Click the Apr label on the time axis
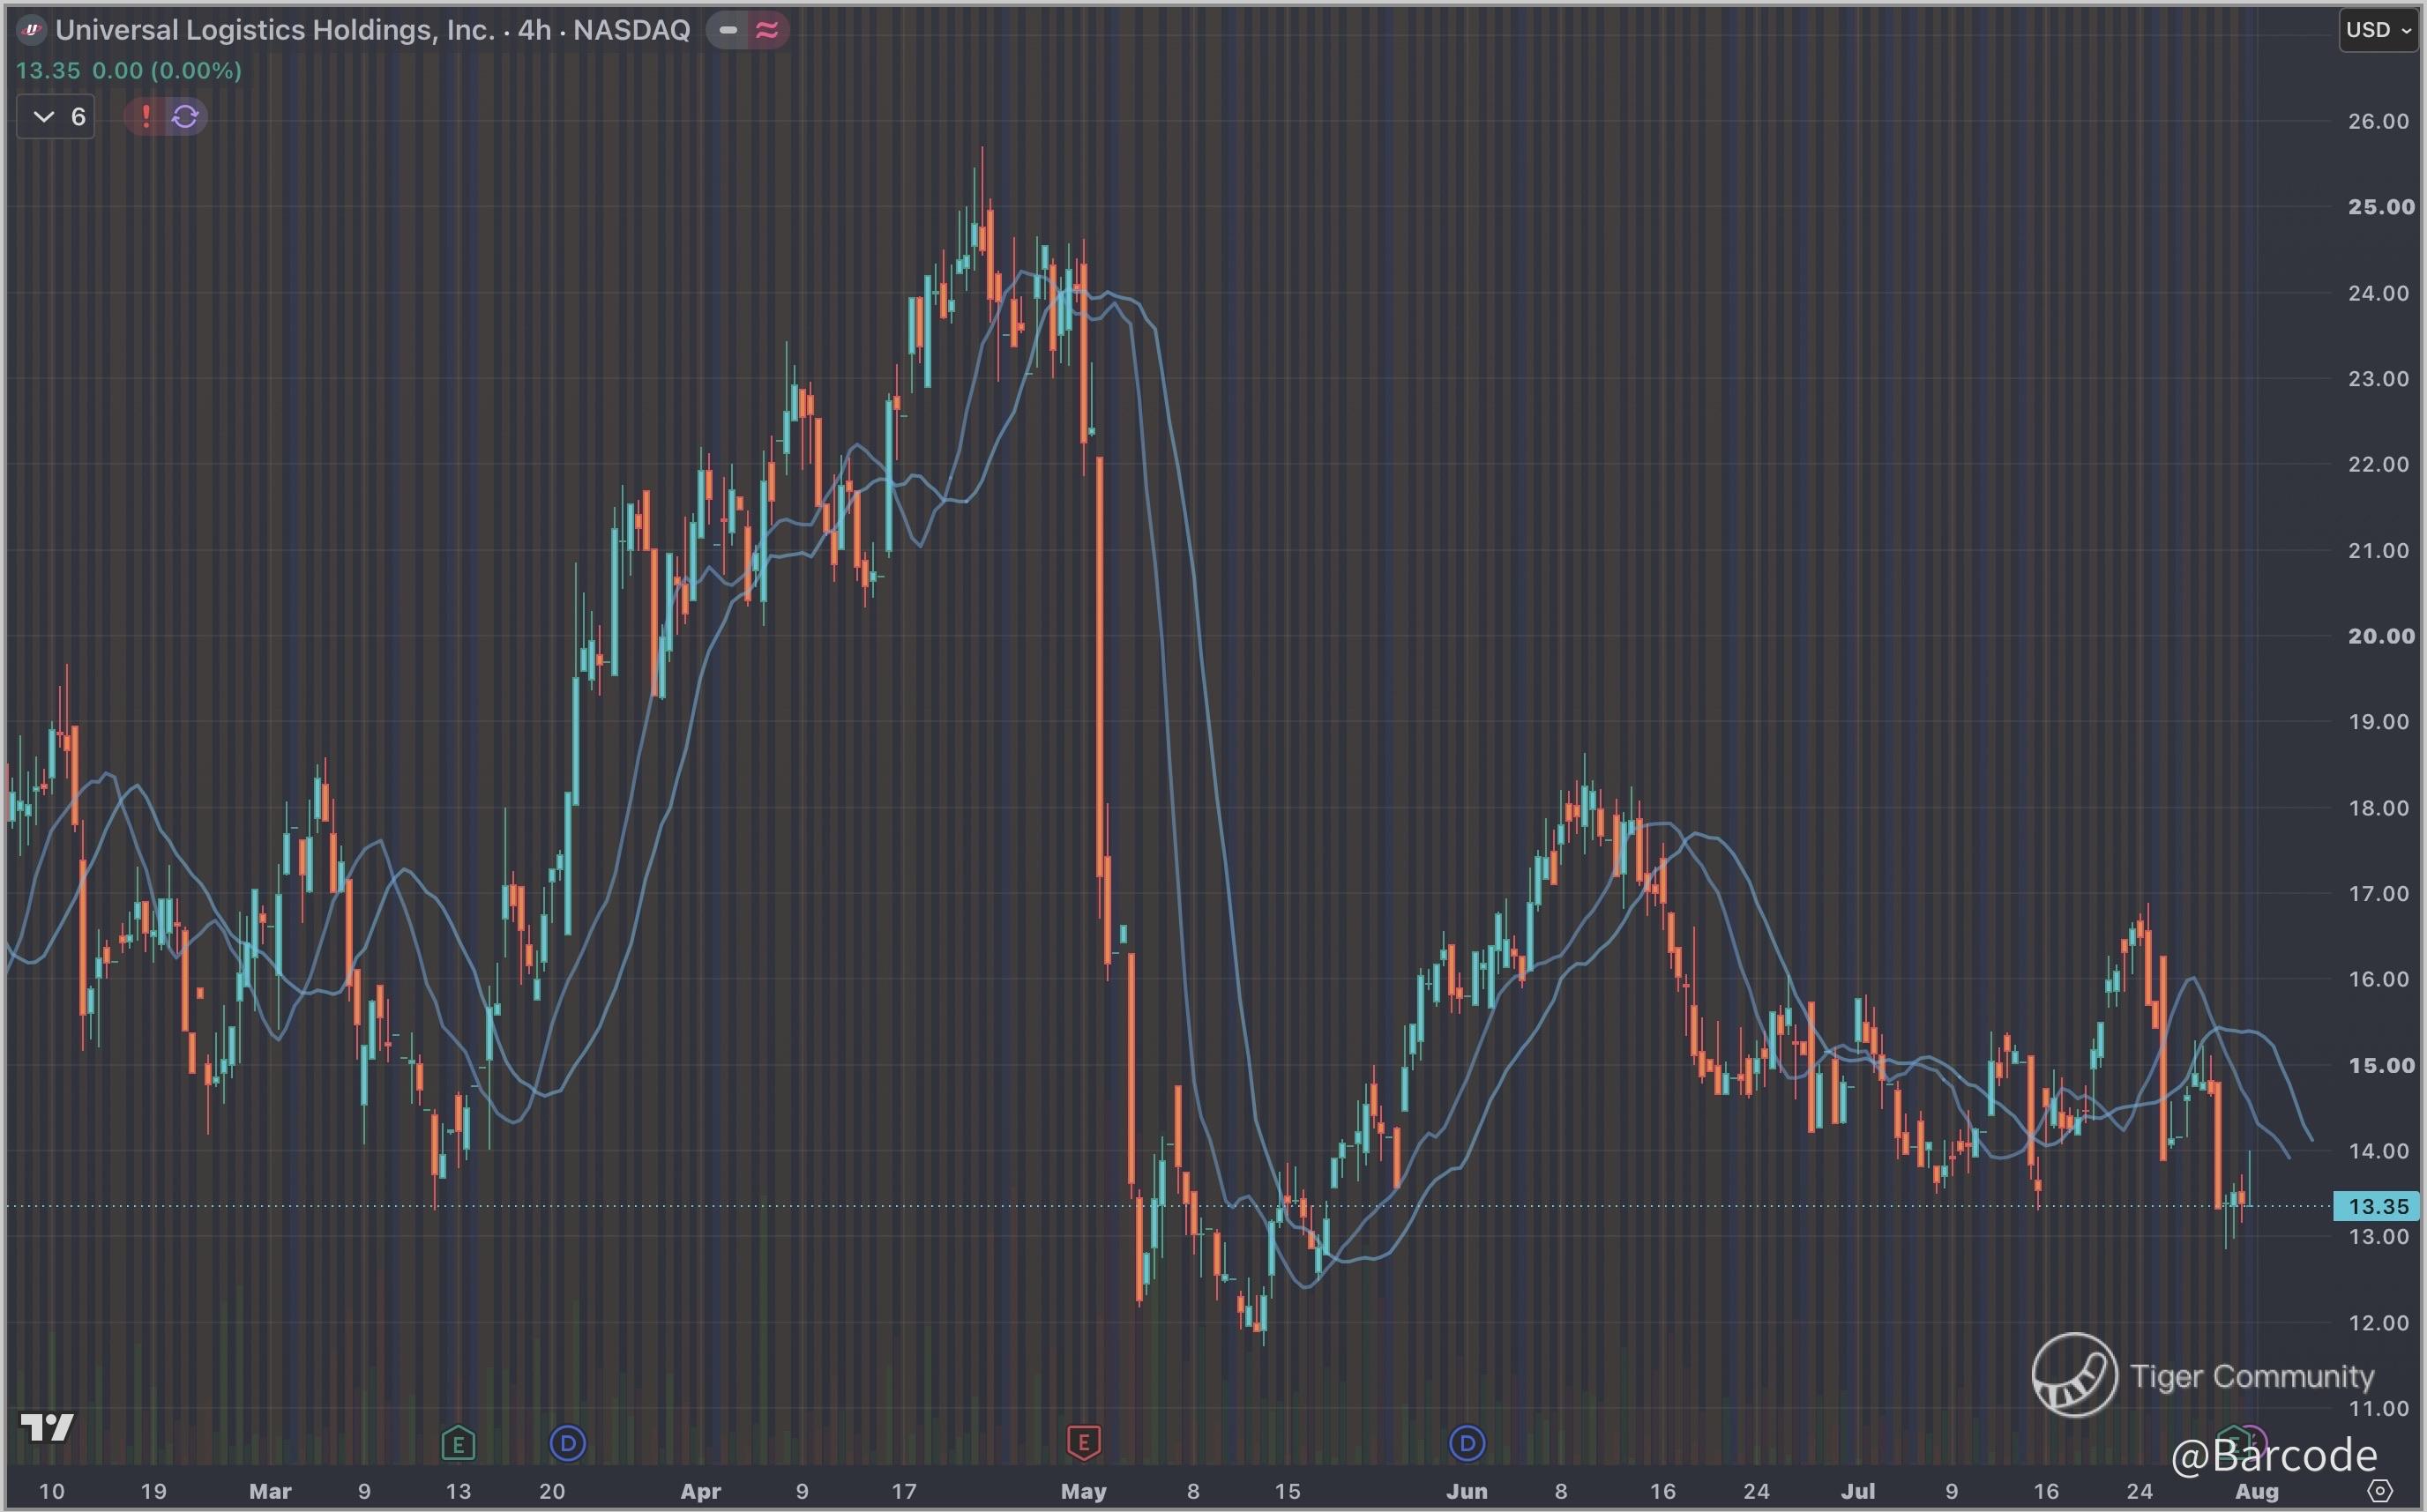This screenshot has height=1512, width=2427. click(701, 1492)
